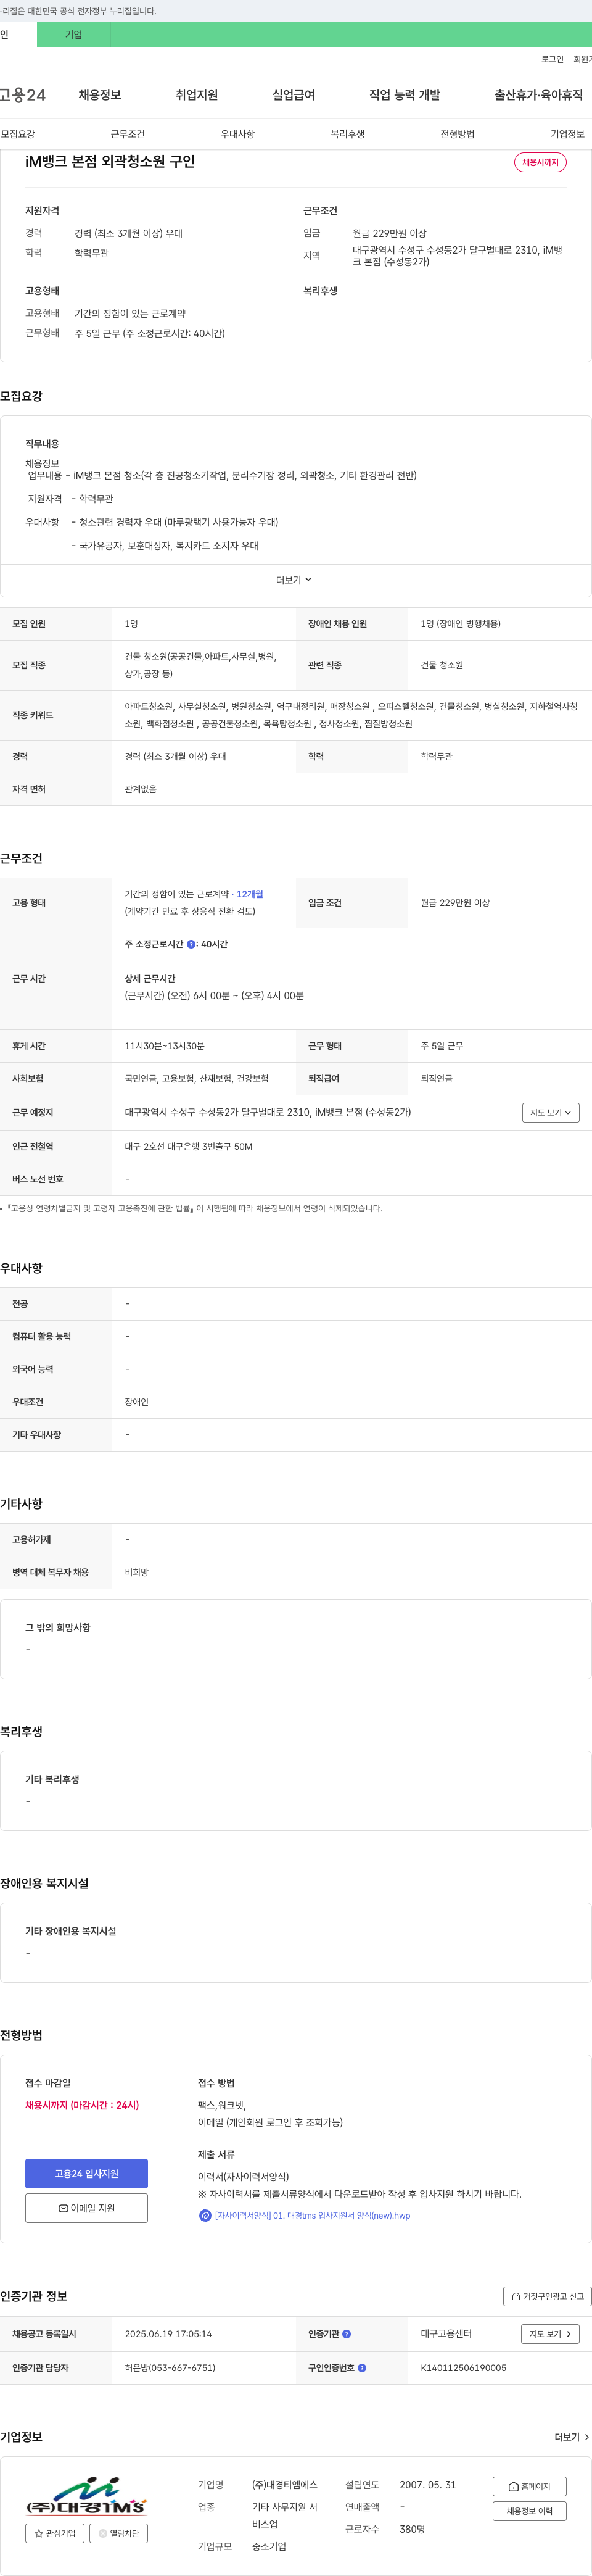Select the 퇴직연금 value
The height and width of the screenshot is (2576, 592).
tap(436, 1079)
